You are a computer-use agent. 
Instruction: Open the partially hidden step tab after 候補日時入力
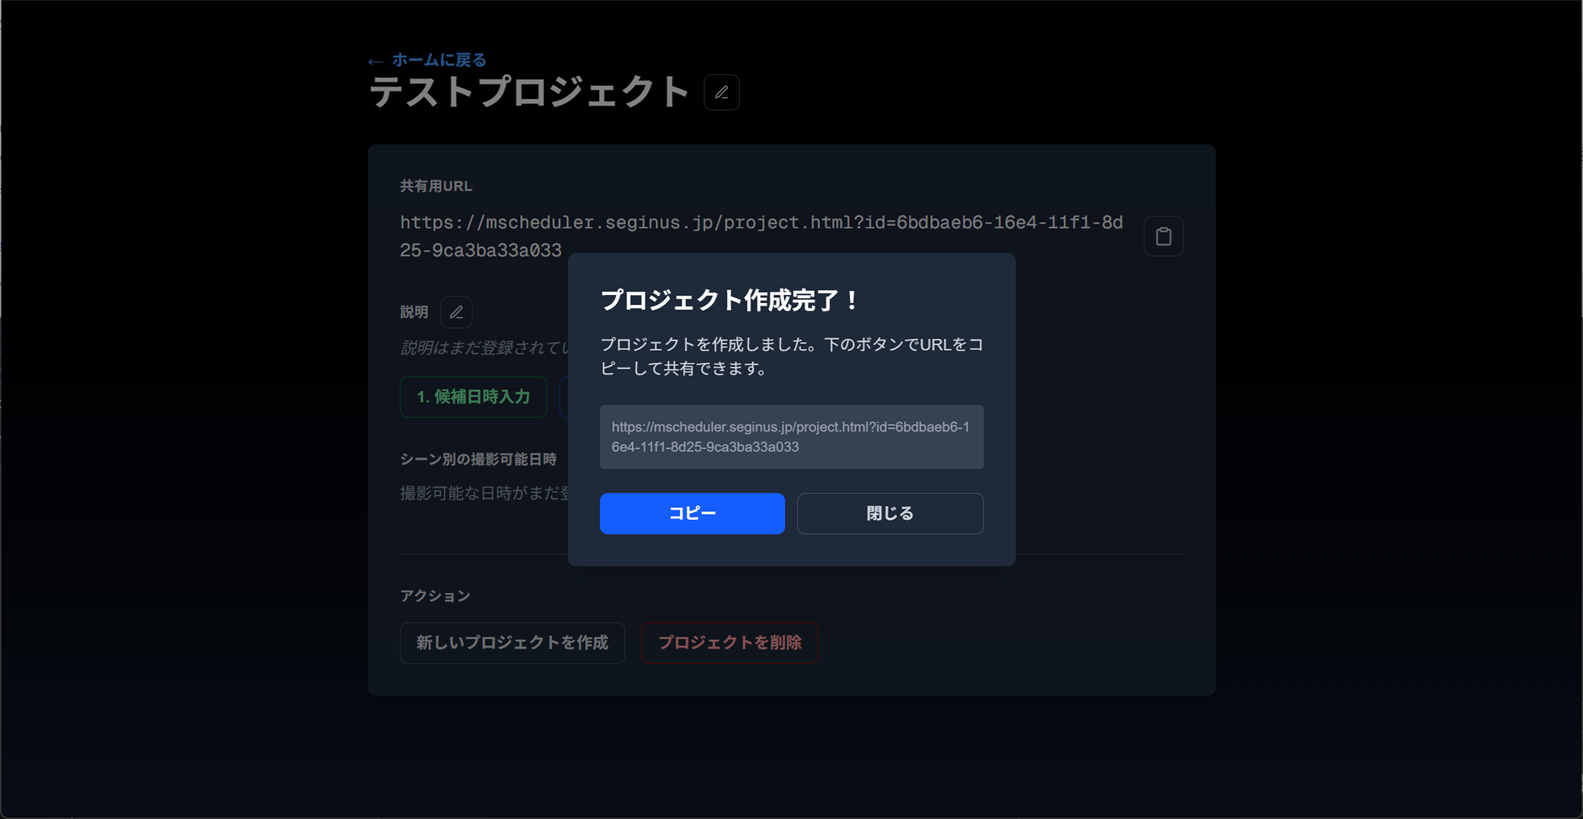click(563, 397)
